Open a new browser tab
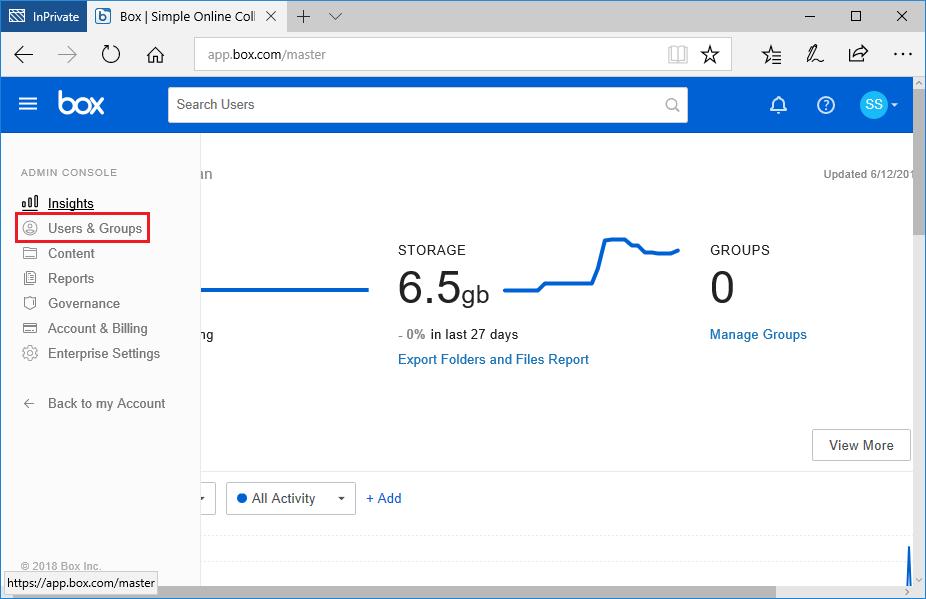 coord(304,17)
